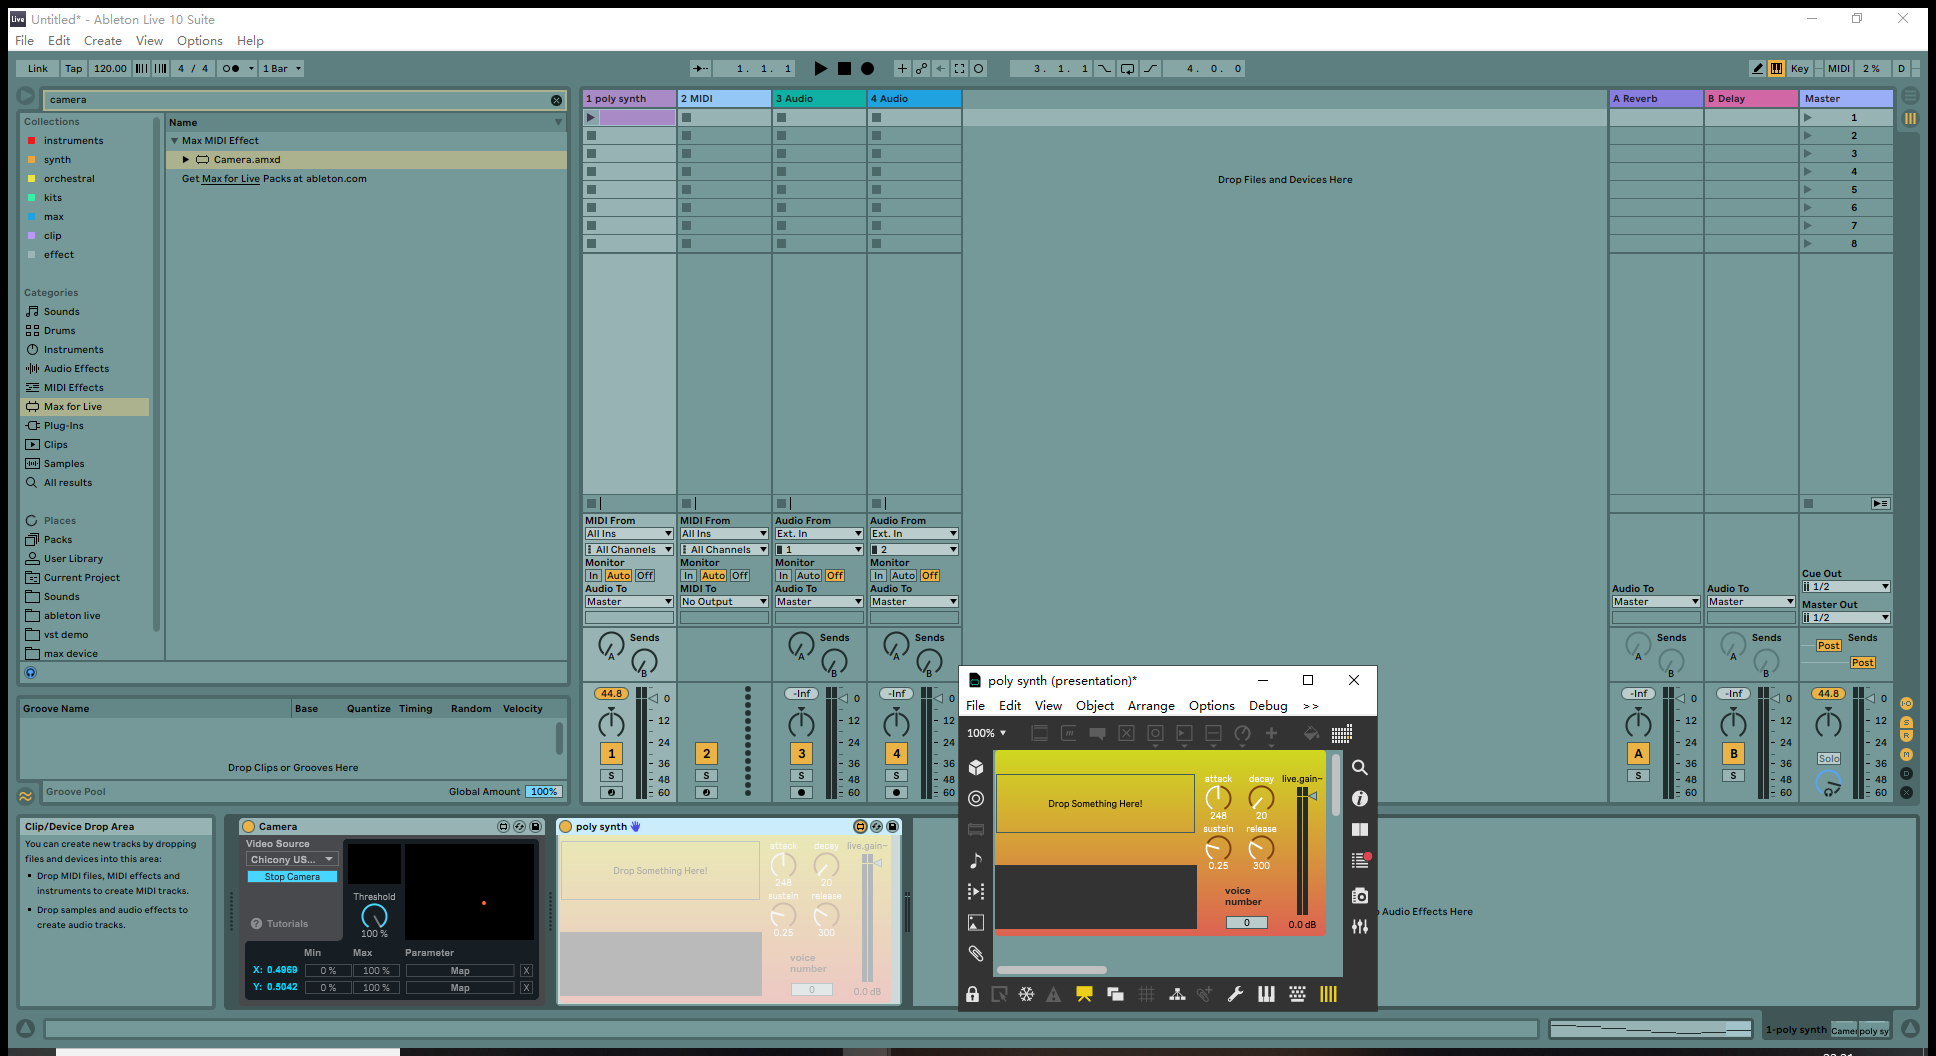Click the Threshold dial in Camera device

(374, 916)
